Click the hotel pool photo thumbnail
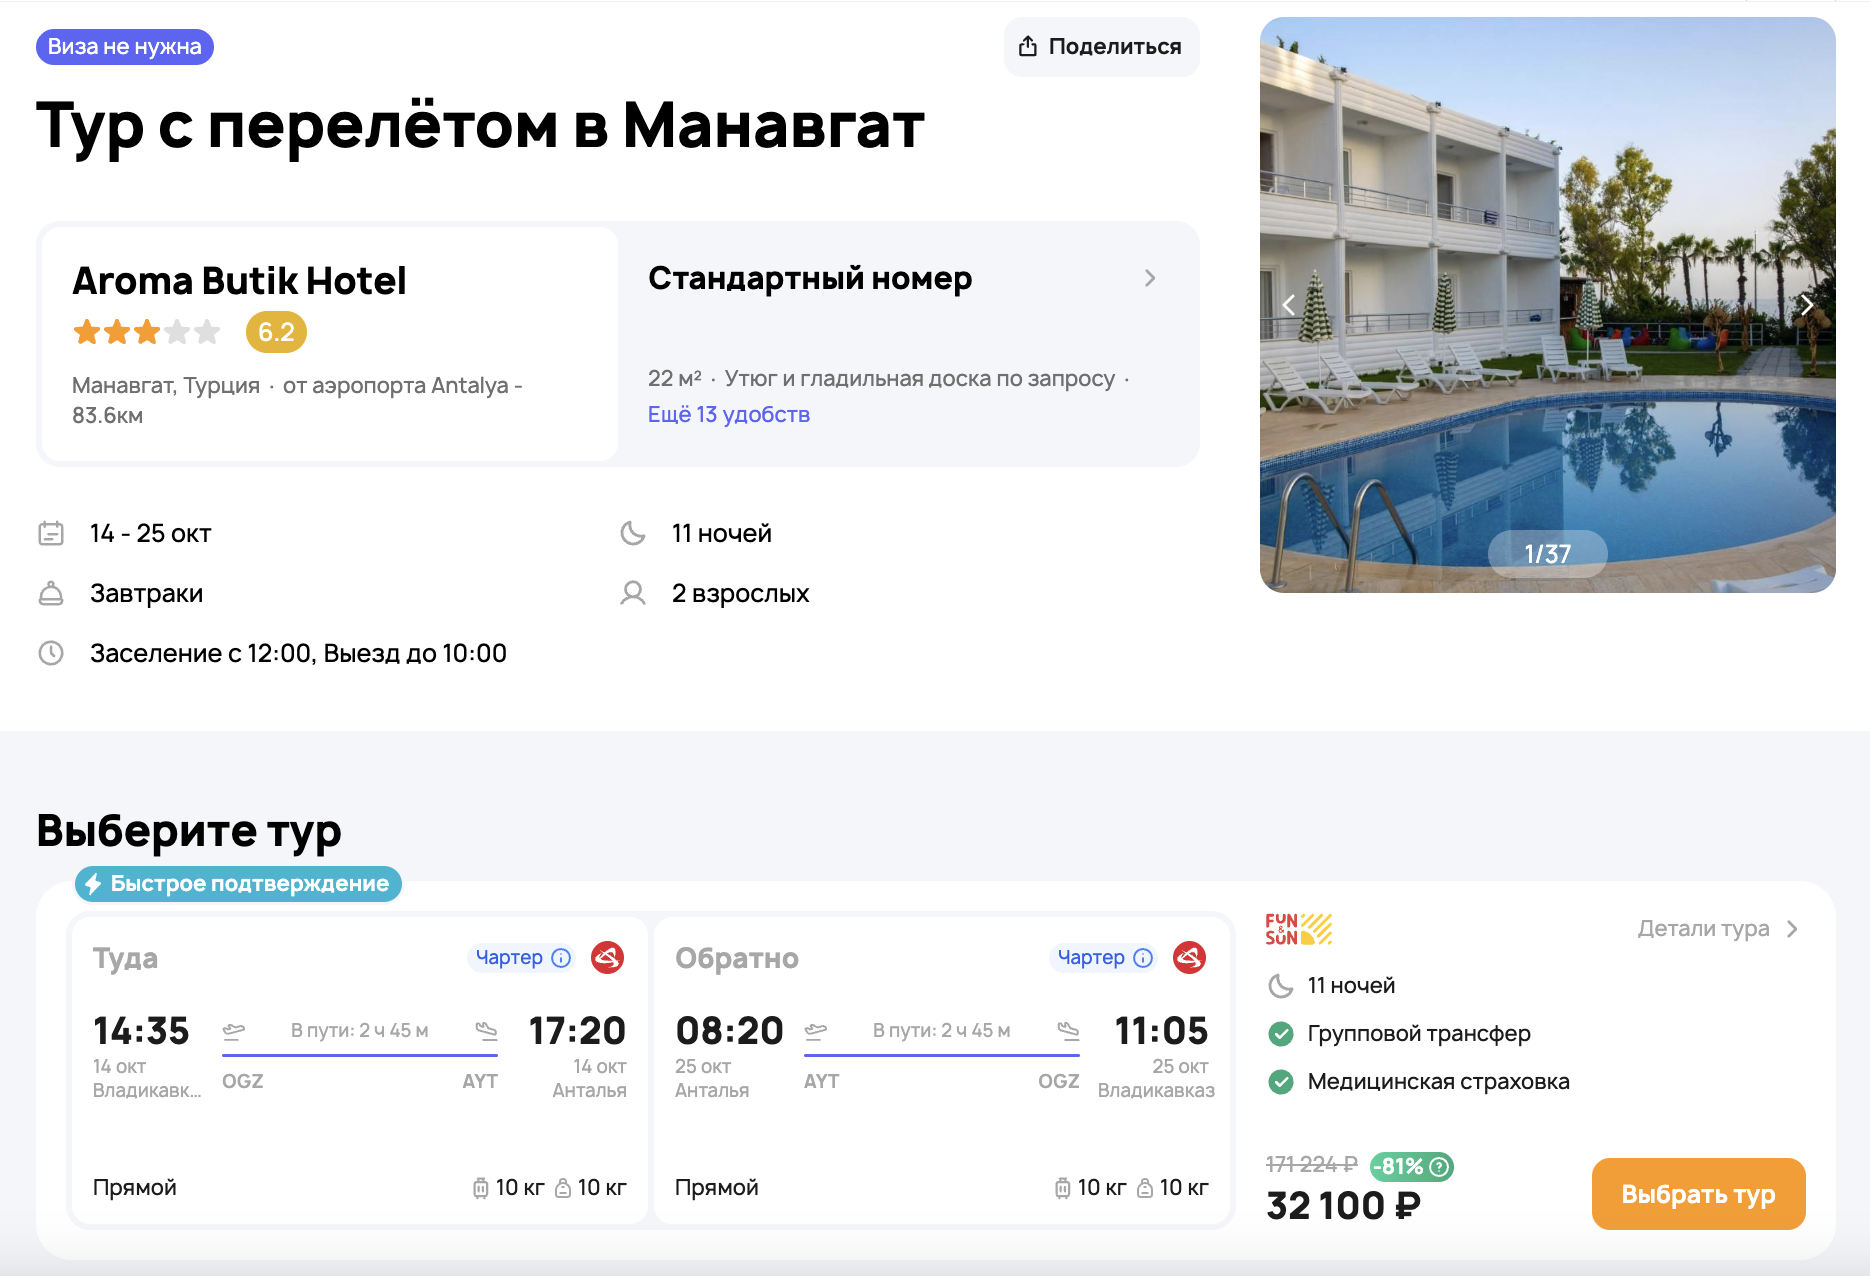Screen dimensions: 1870x1276 pos(1547,400)
